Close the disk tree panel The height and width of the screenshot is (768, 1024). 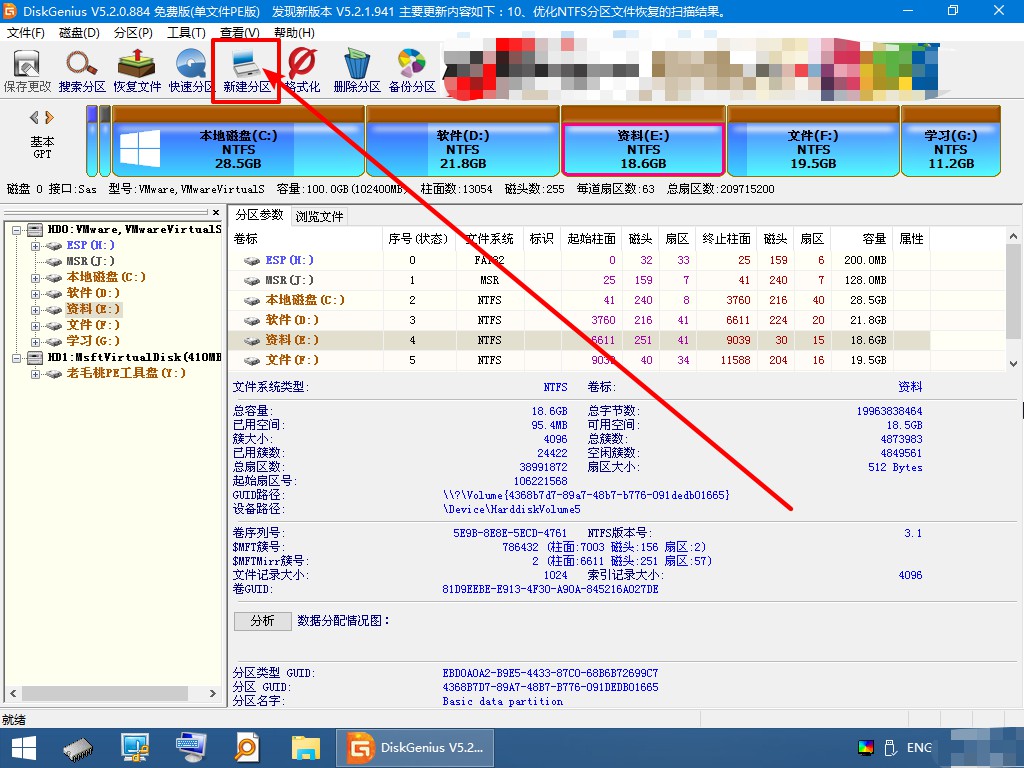(216, 212)
